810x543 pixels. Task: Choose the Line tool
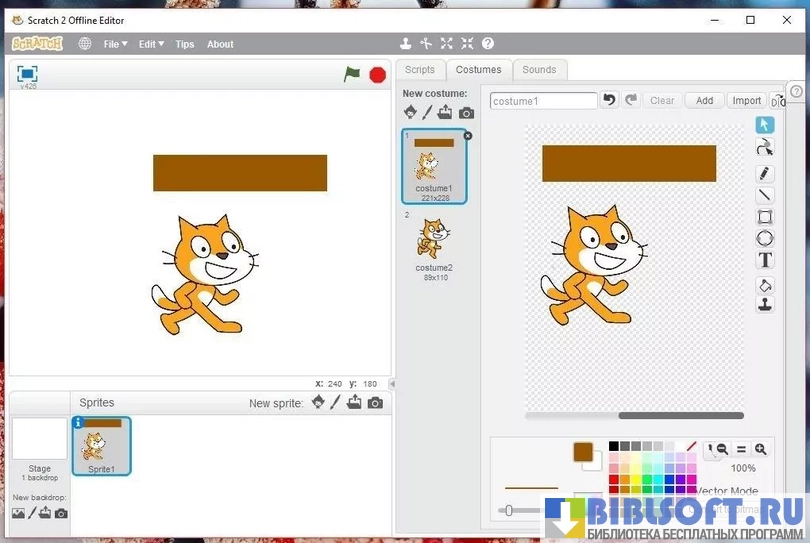(765, 195)
